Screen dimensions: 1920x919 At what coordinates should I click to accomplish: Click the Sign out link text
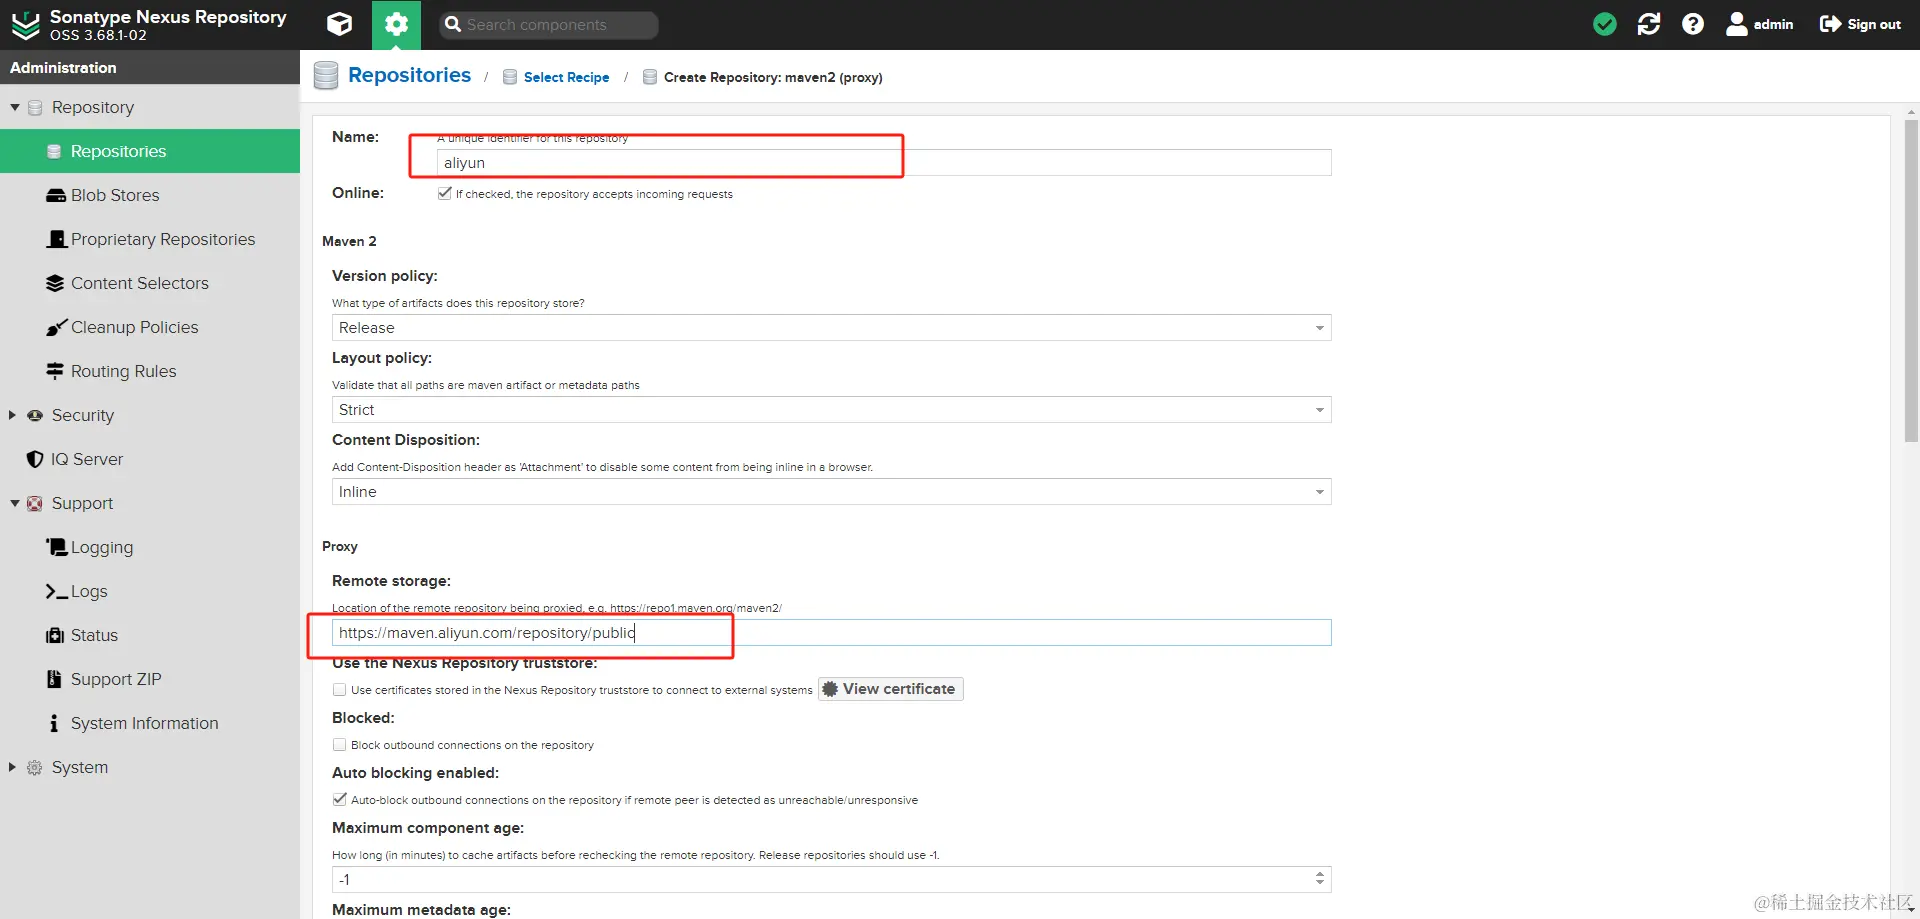click(x=1874, y=24)
